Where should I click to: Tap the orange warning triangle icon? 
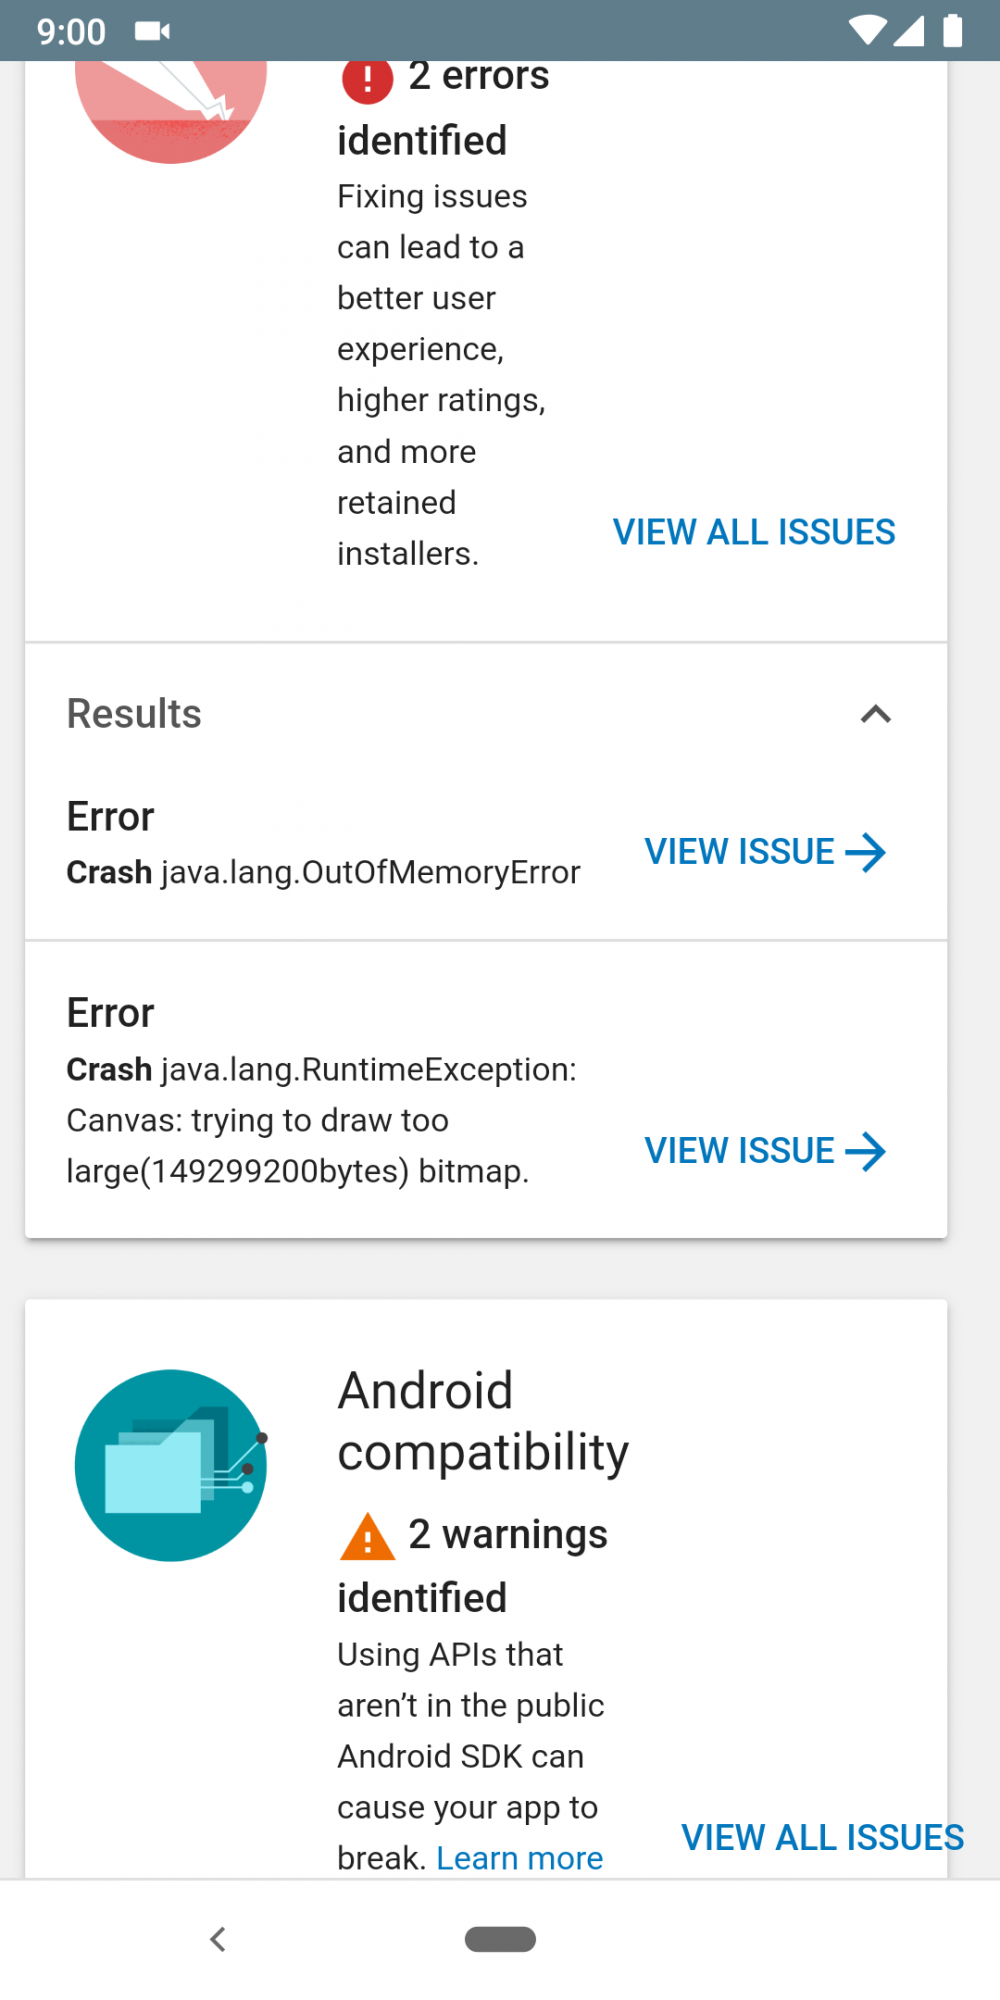pyautogui.click(x=367, y=1537)
